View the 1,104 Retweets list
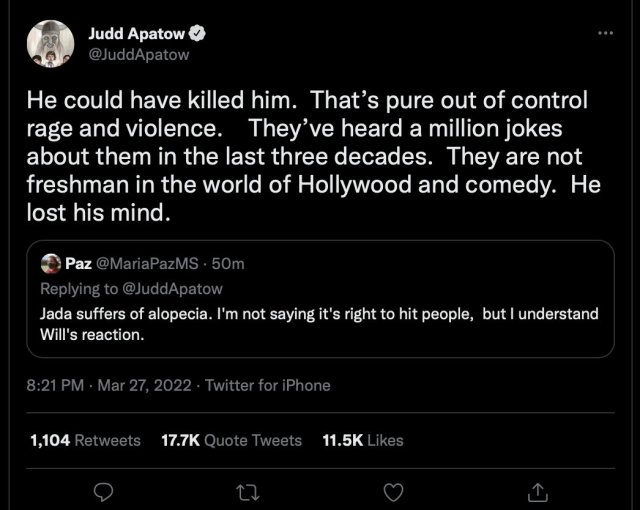 pyautogui.click(x=85, y=440)
